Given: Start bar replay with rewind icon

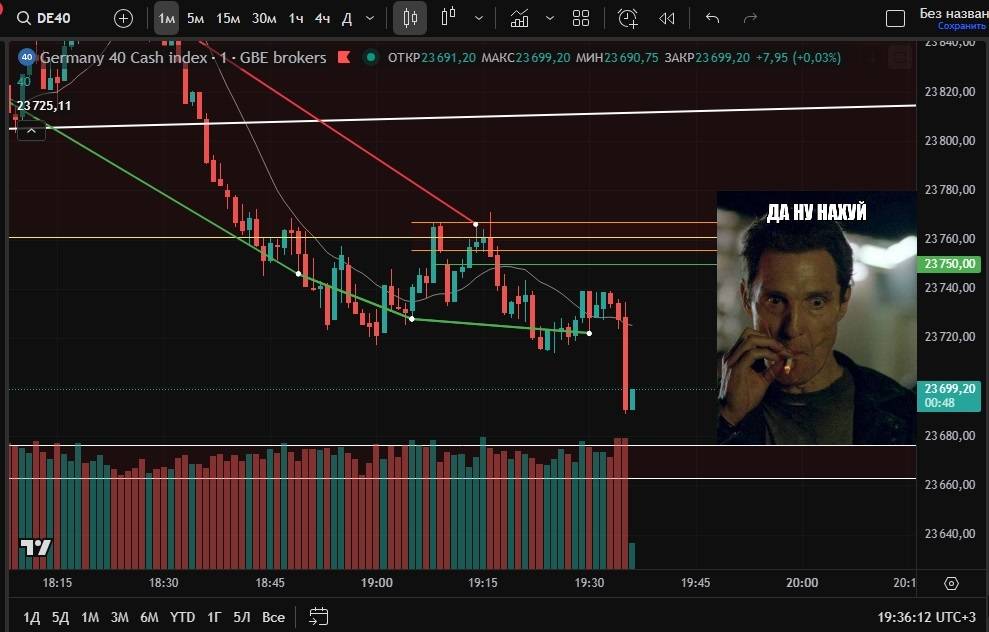Looking at the screenshot, I should click(667, 18).
